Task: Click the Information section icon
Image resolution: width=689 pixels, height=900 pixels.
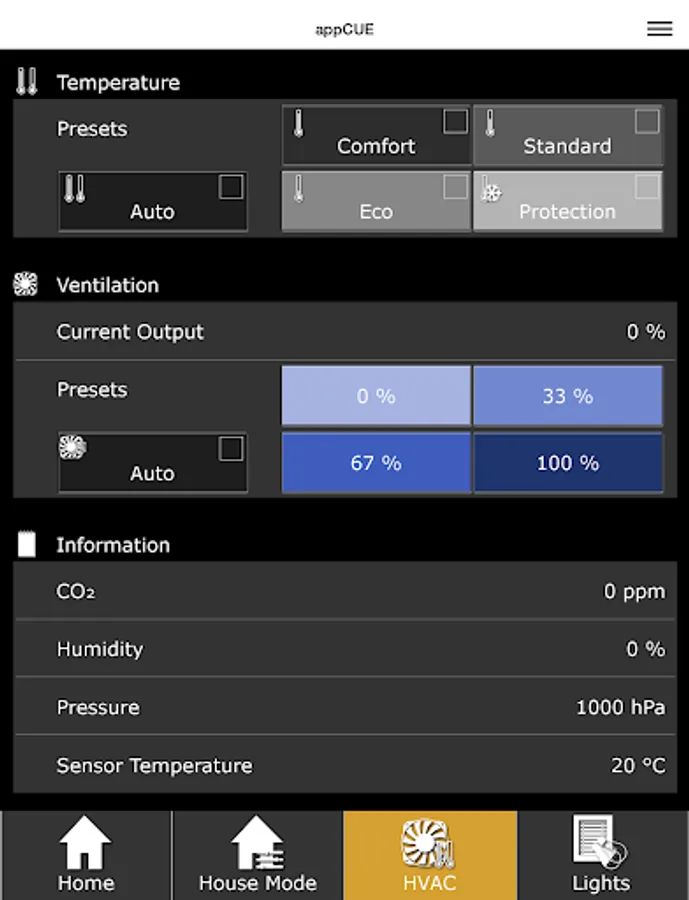Action: pyautogui.click(x=27, y=545)
